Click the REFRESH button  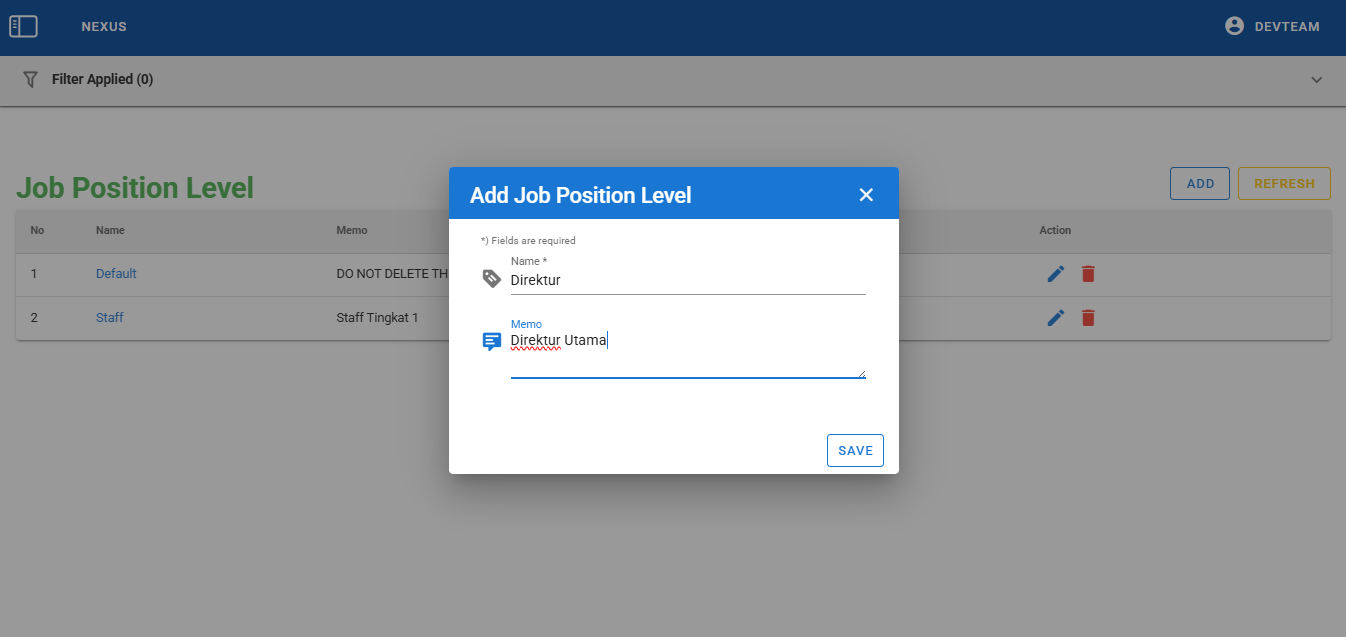pos(1284,184)
